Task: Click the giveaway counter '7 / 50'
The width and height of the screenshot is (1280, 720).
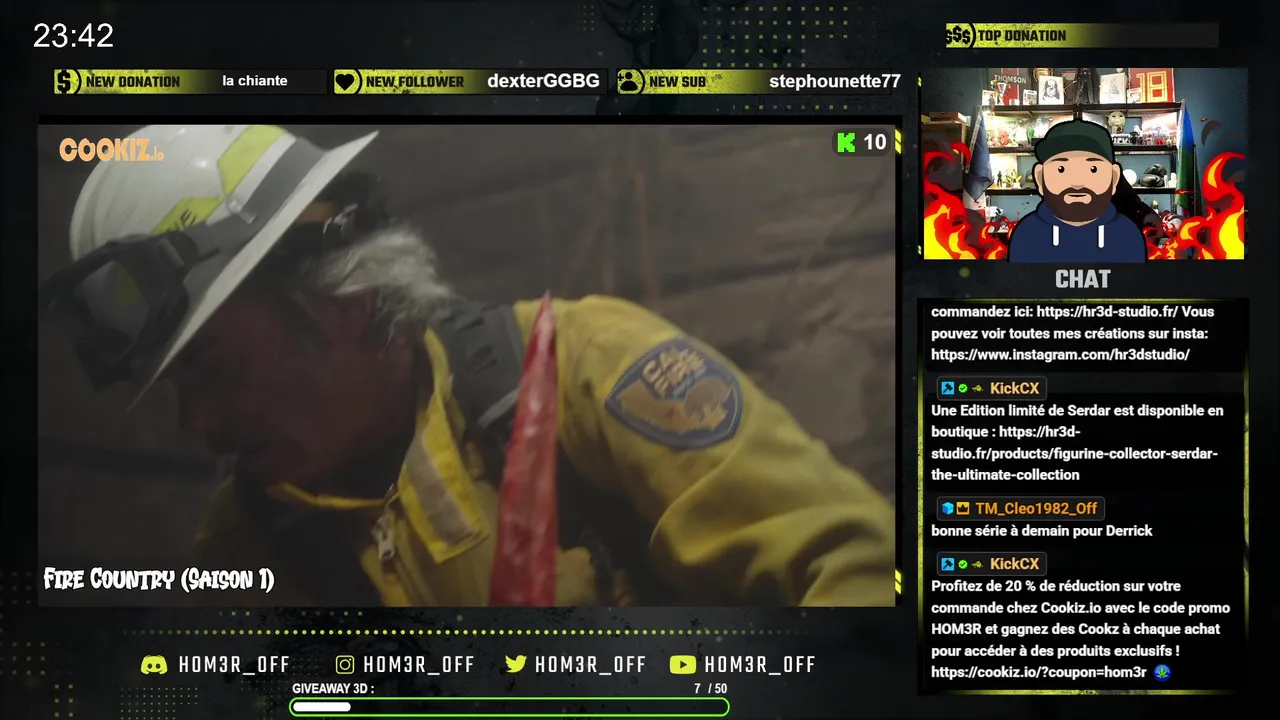Action: coord(710,689)
